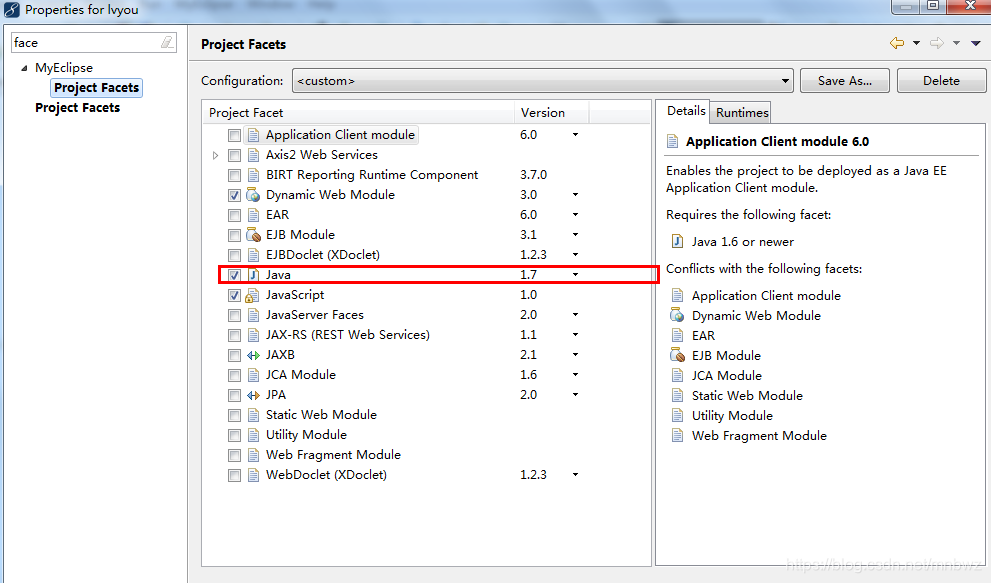Image resolution: width=991 pixels, height=583 pixels.
Task: Open the back history dropdown arrow
Action: pyautogui.click(x=916, y=43)
